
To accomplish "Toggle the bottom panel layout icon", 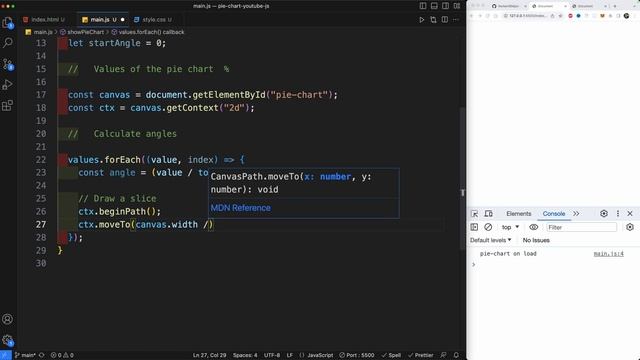I will 434,6.
